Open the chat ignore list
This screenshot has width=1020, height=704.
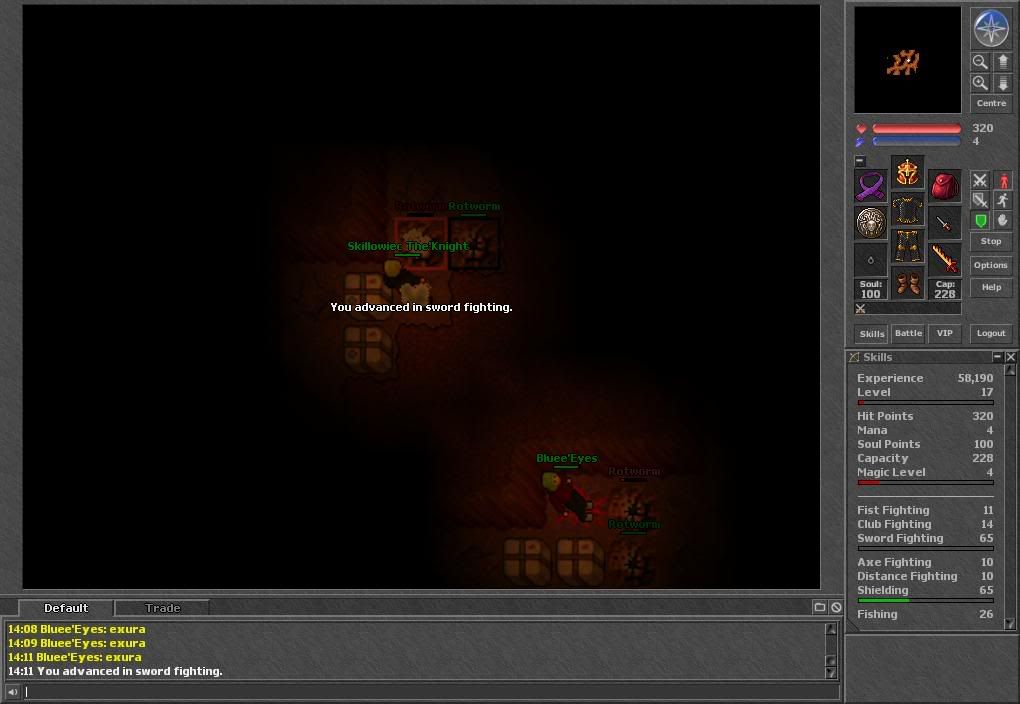click(836, 607)
